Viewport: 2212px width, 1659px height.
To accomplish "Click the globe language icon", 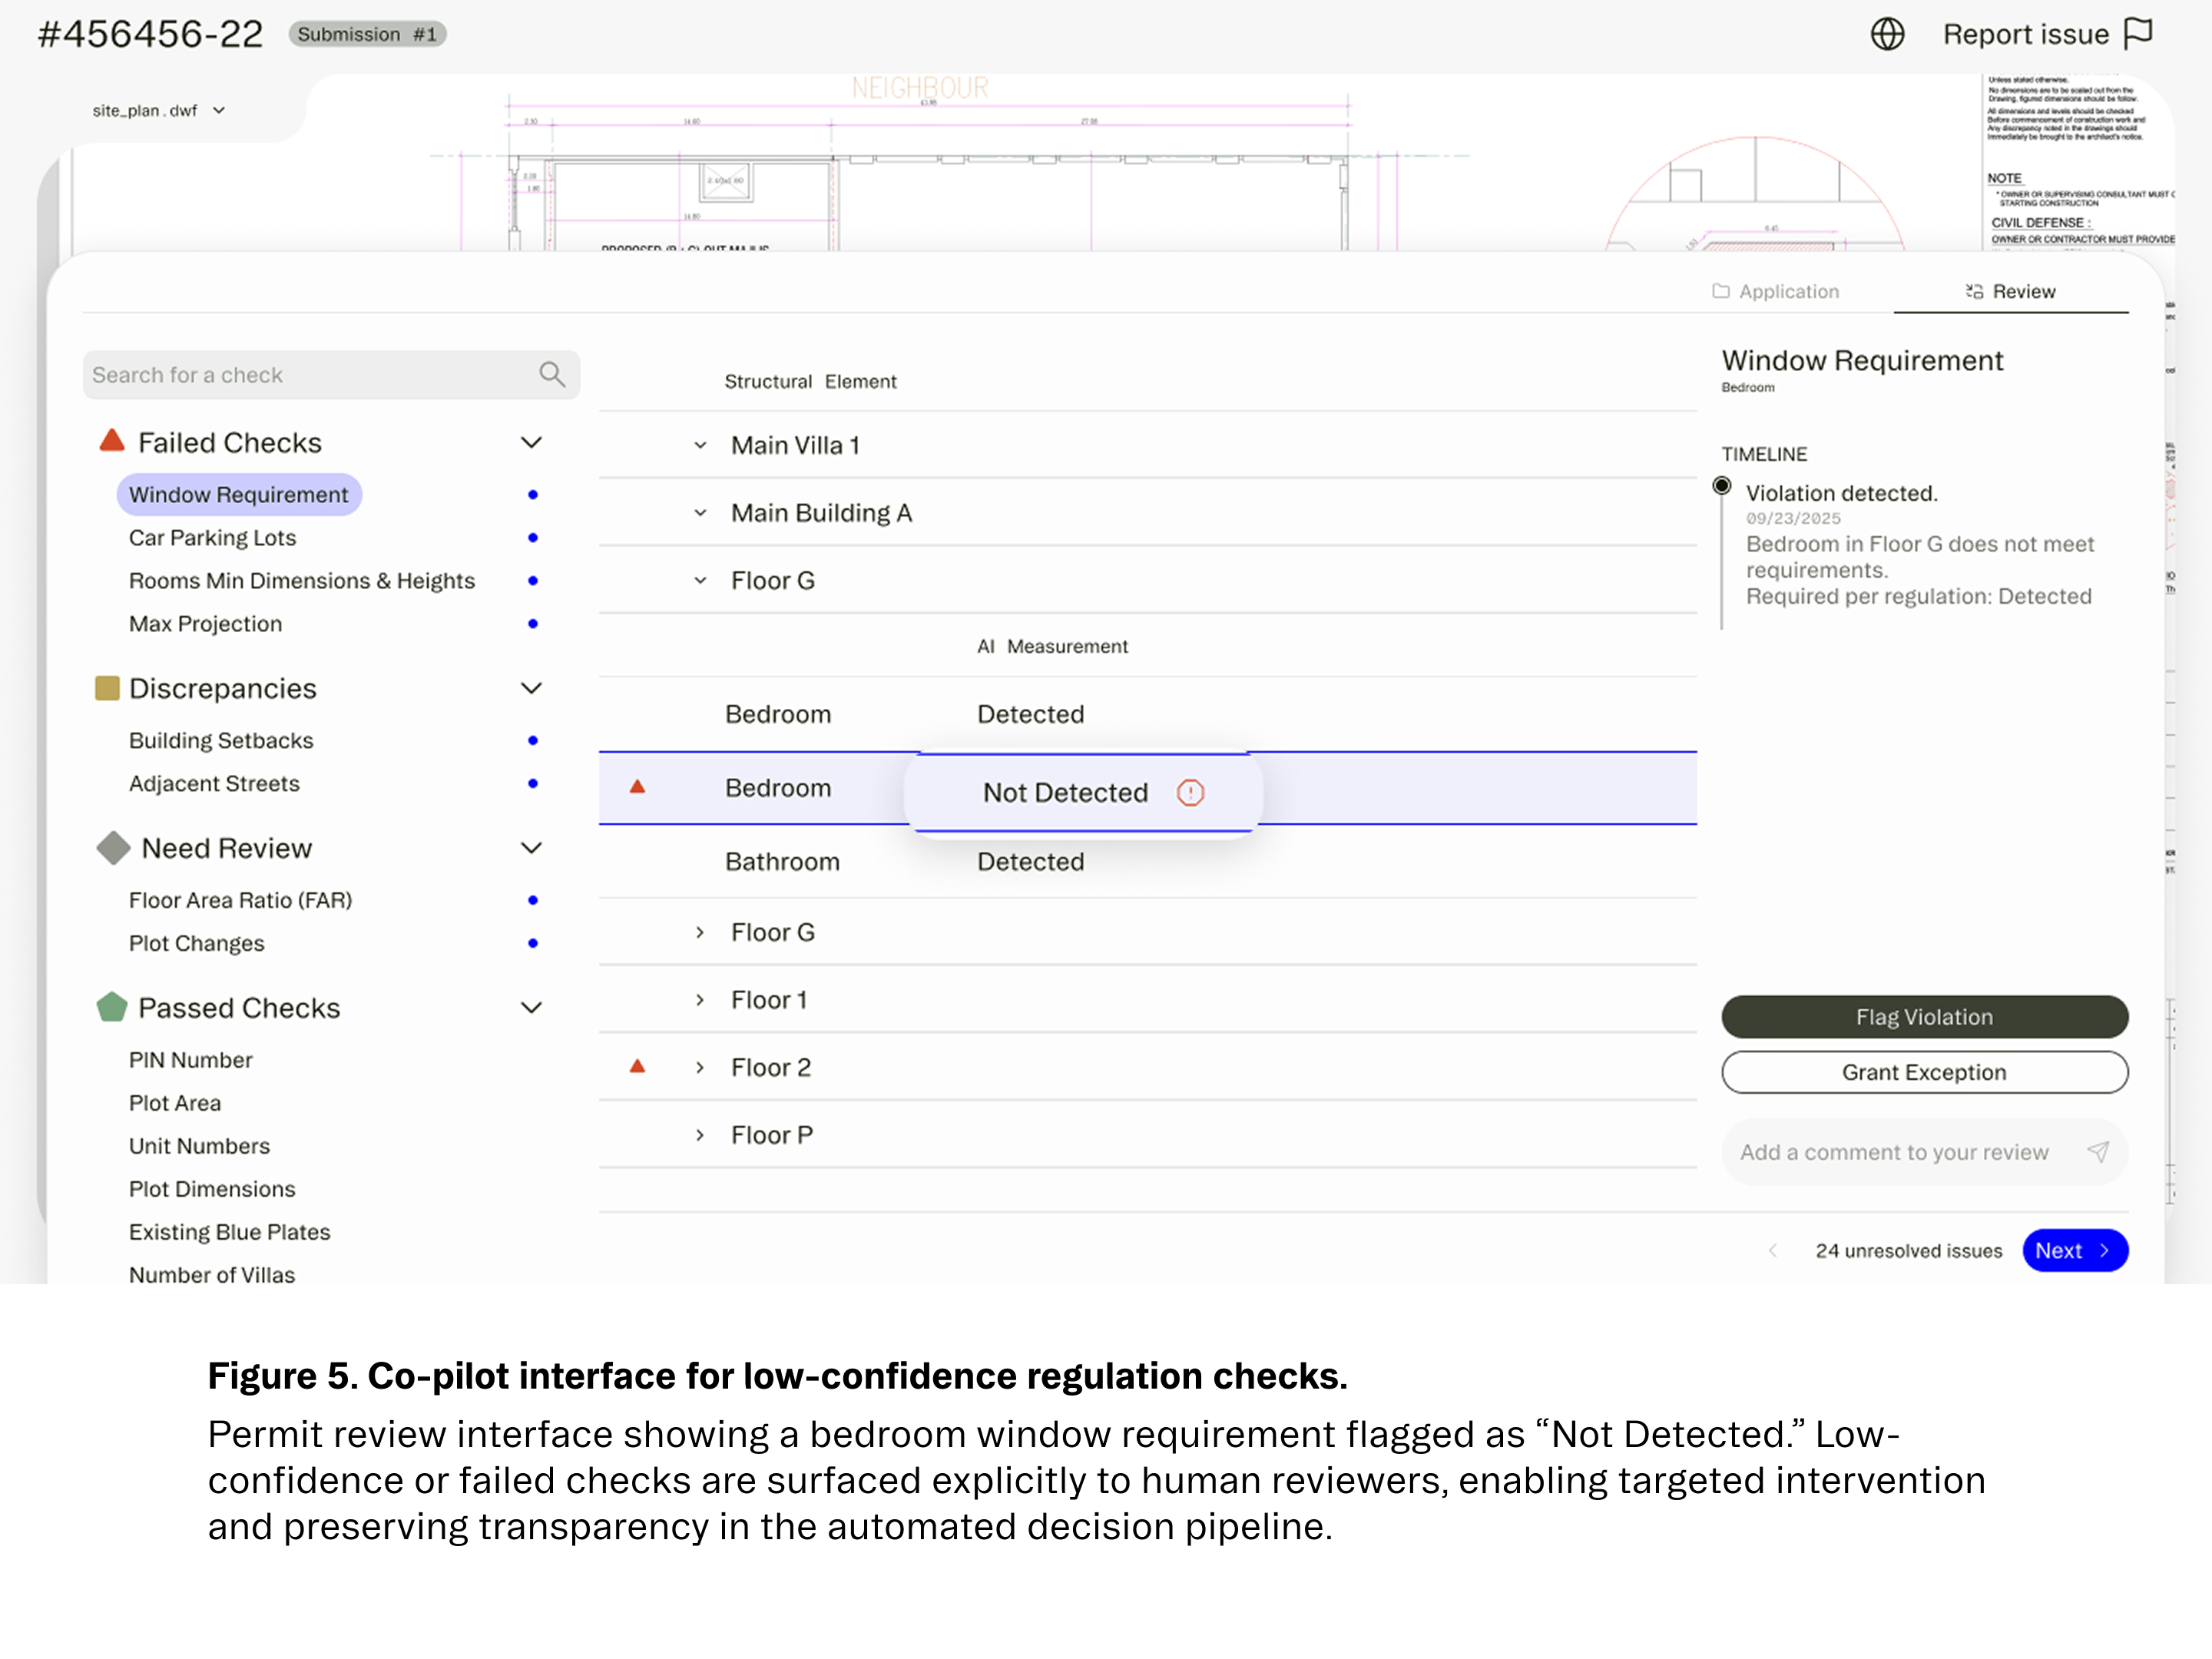I will [1886, 34].
